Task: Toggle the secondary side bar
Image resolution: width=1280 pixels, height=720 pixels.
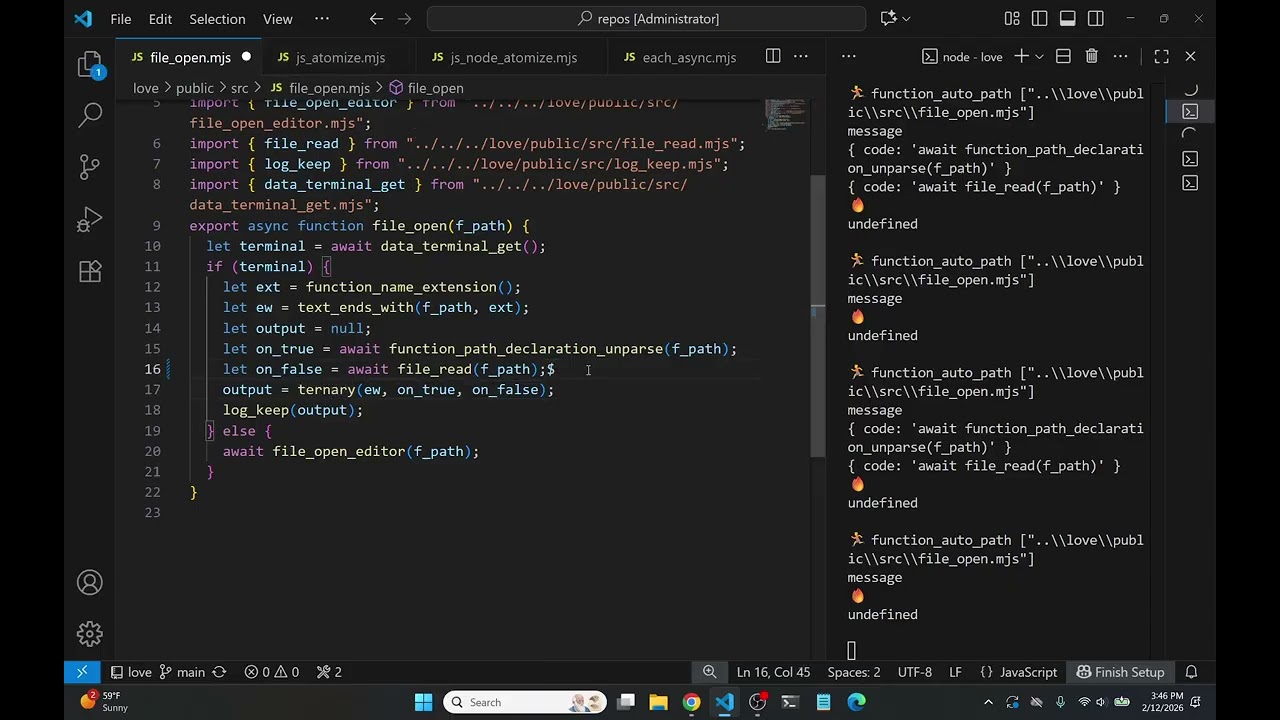Action: (x=1096, y=18)
